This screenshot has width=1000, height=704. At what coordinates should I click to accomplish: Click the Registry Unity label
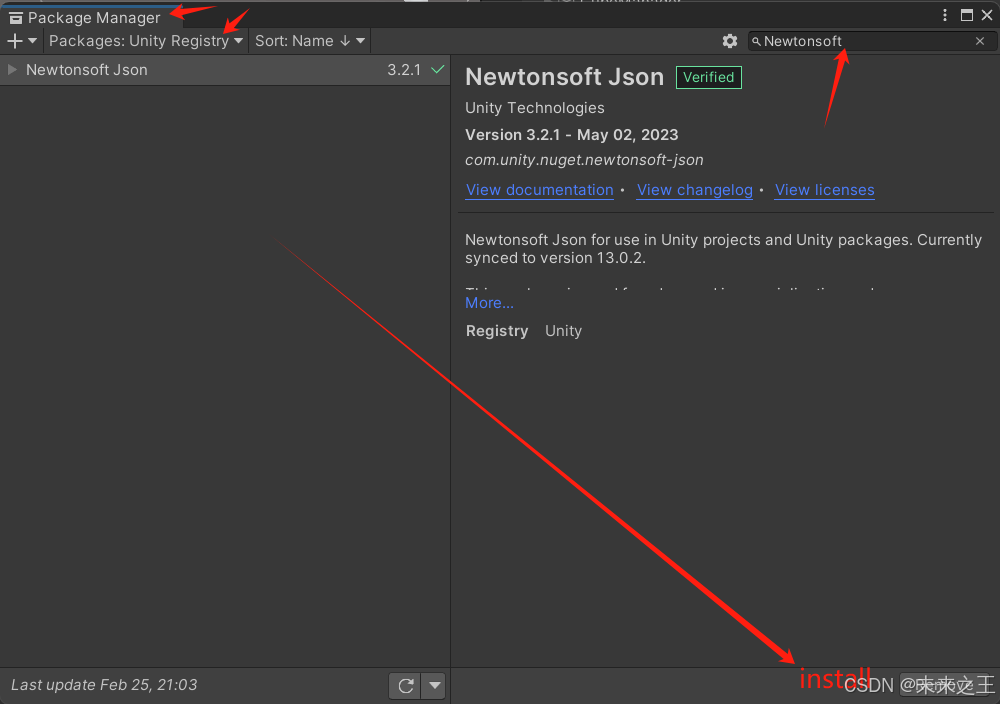click(524, 331)
